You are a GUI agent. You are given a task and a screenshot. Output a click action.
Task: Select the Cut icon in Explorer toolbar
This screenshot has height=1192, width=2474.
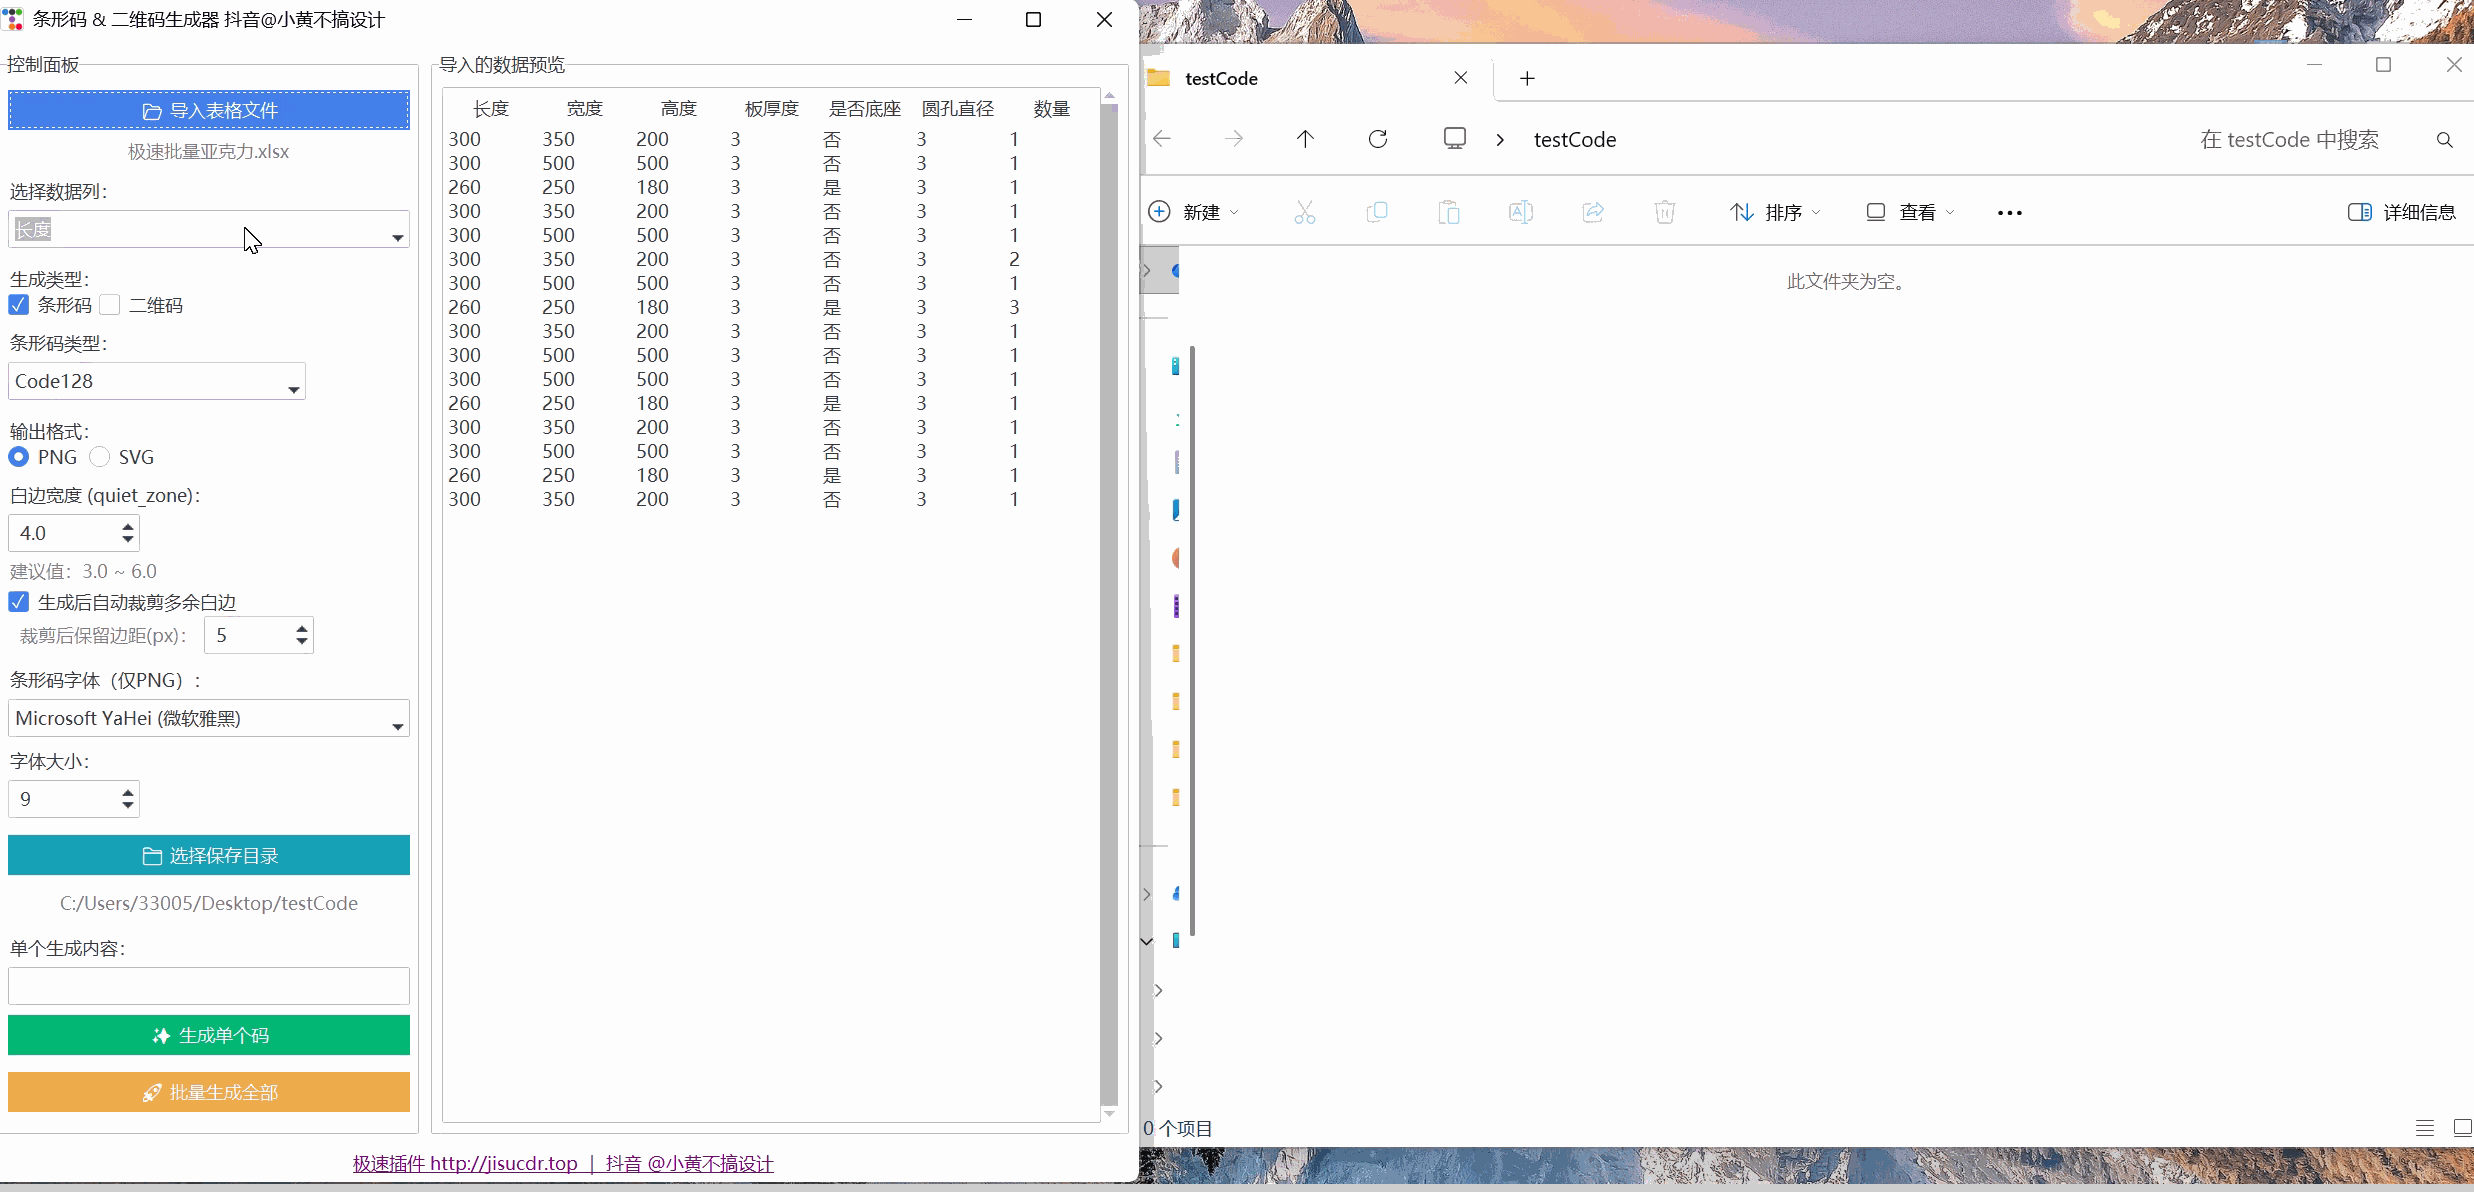(x=1306, y=212)
